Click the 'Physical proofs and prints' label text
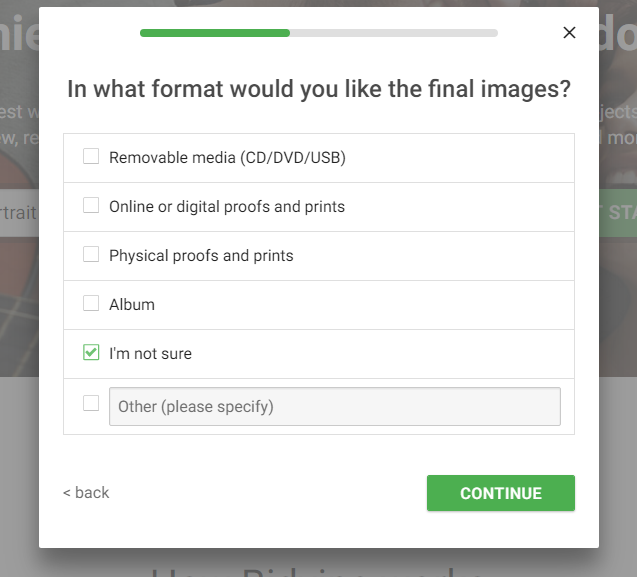 pos(201,256)
